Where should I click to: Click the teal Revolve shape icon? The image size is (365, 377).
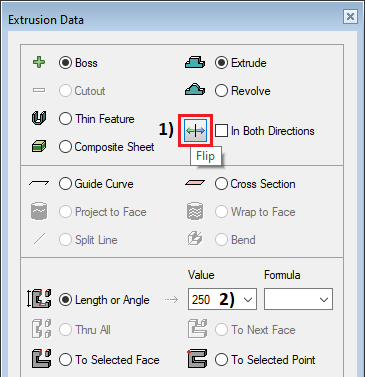(x=195, y=90)
